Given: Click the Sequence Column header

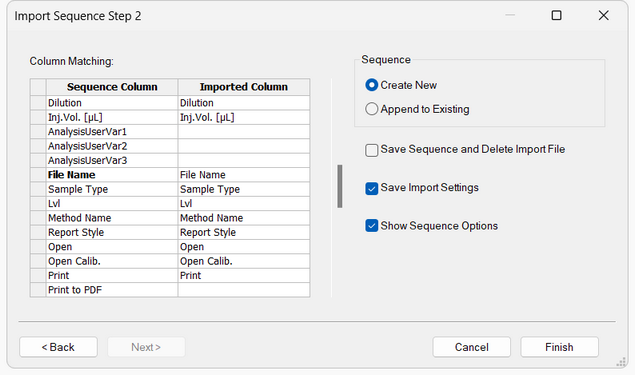Looking at the screenshot, I should [x=112, y=87].
